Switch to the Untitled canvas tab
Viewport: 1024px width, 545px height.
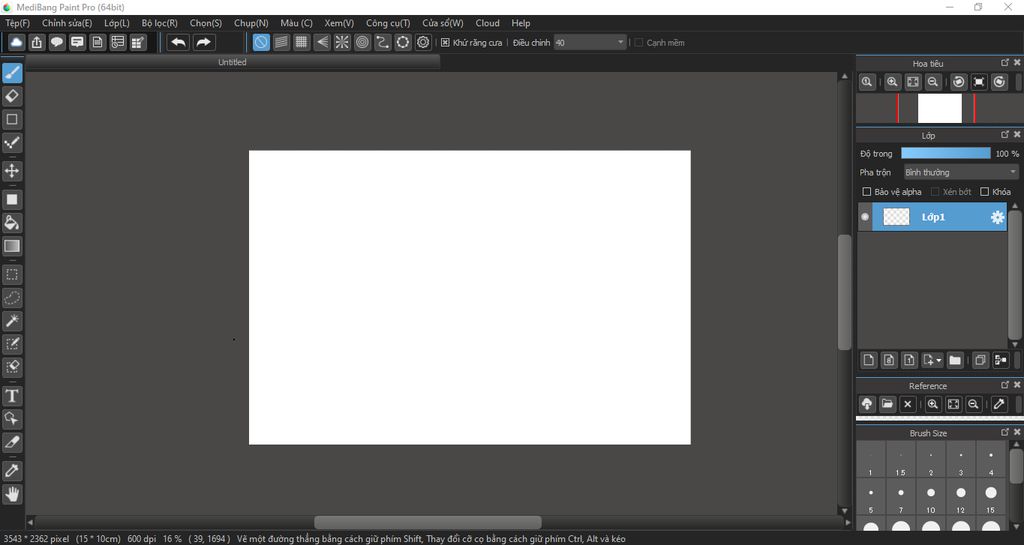(x=232, y=62)
